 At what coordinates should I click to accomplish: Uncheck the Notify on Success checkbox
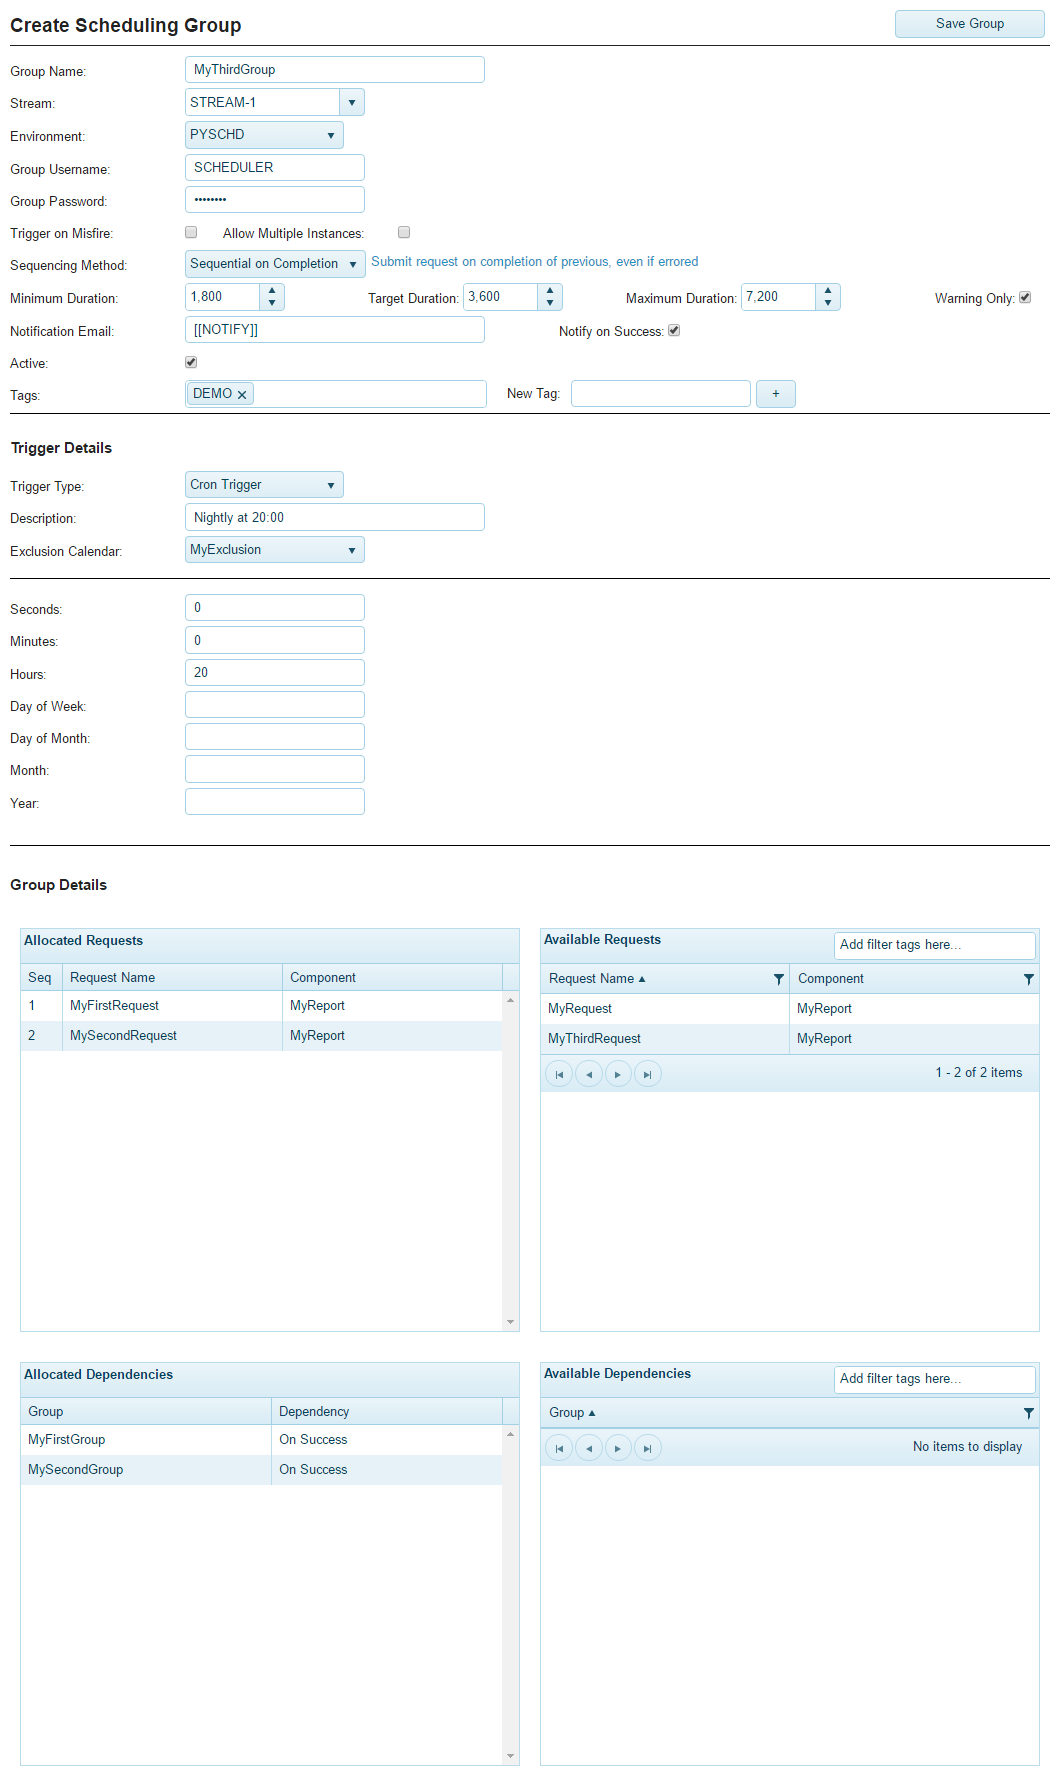click(674, 330)
